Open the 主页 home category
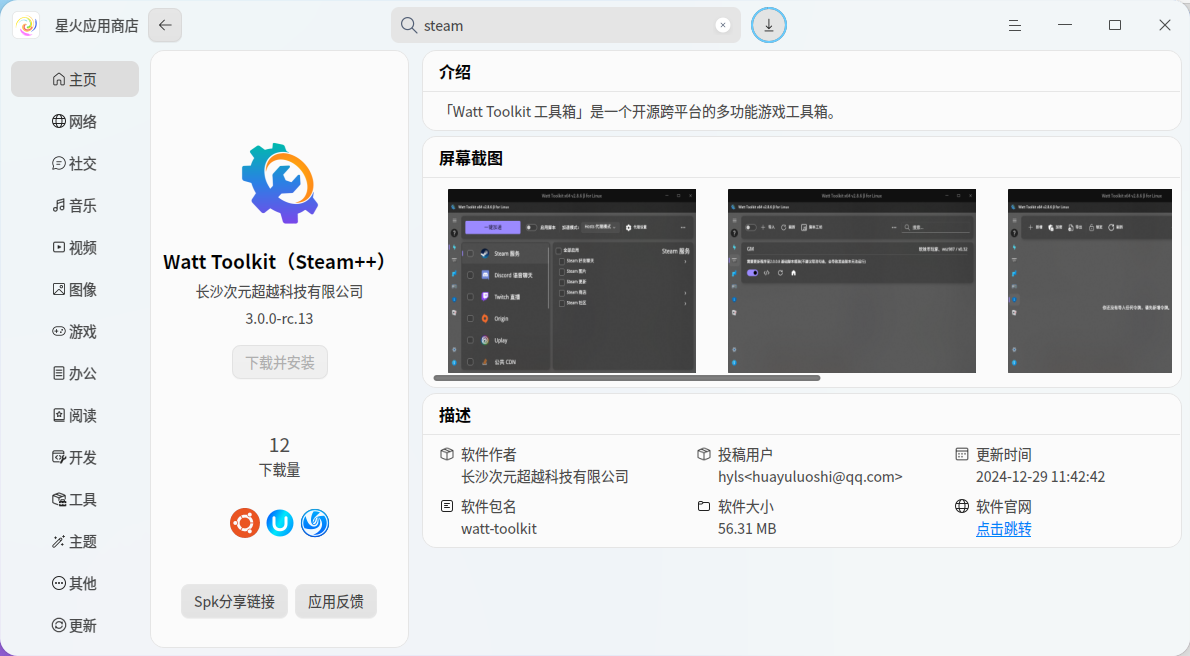The height and width of the screenshot is (656, 1190). point(74,79)
